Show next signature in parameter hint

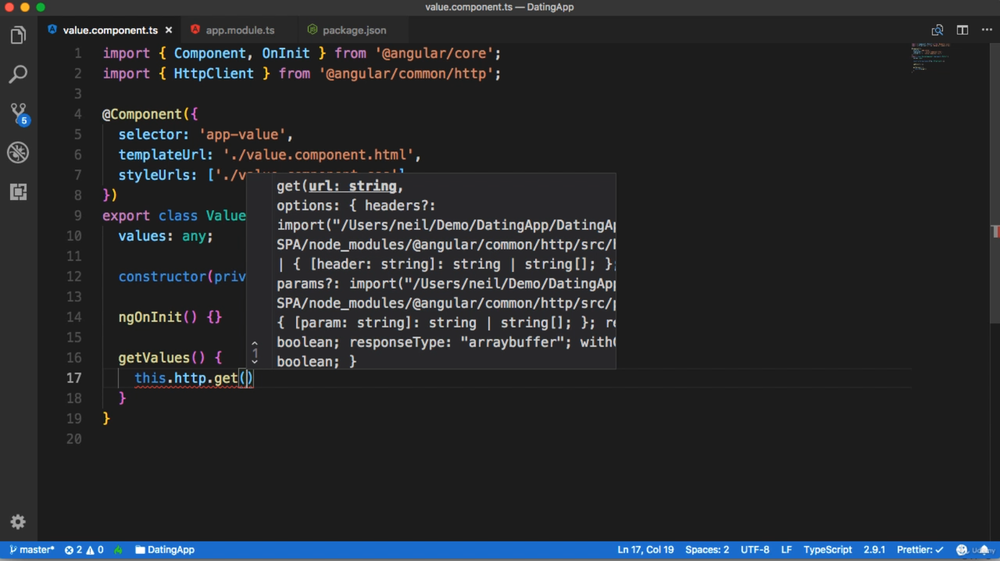point(254,361)
